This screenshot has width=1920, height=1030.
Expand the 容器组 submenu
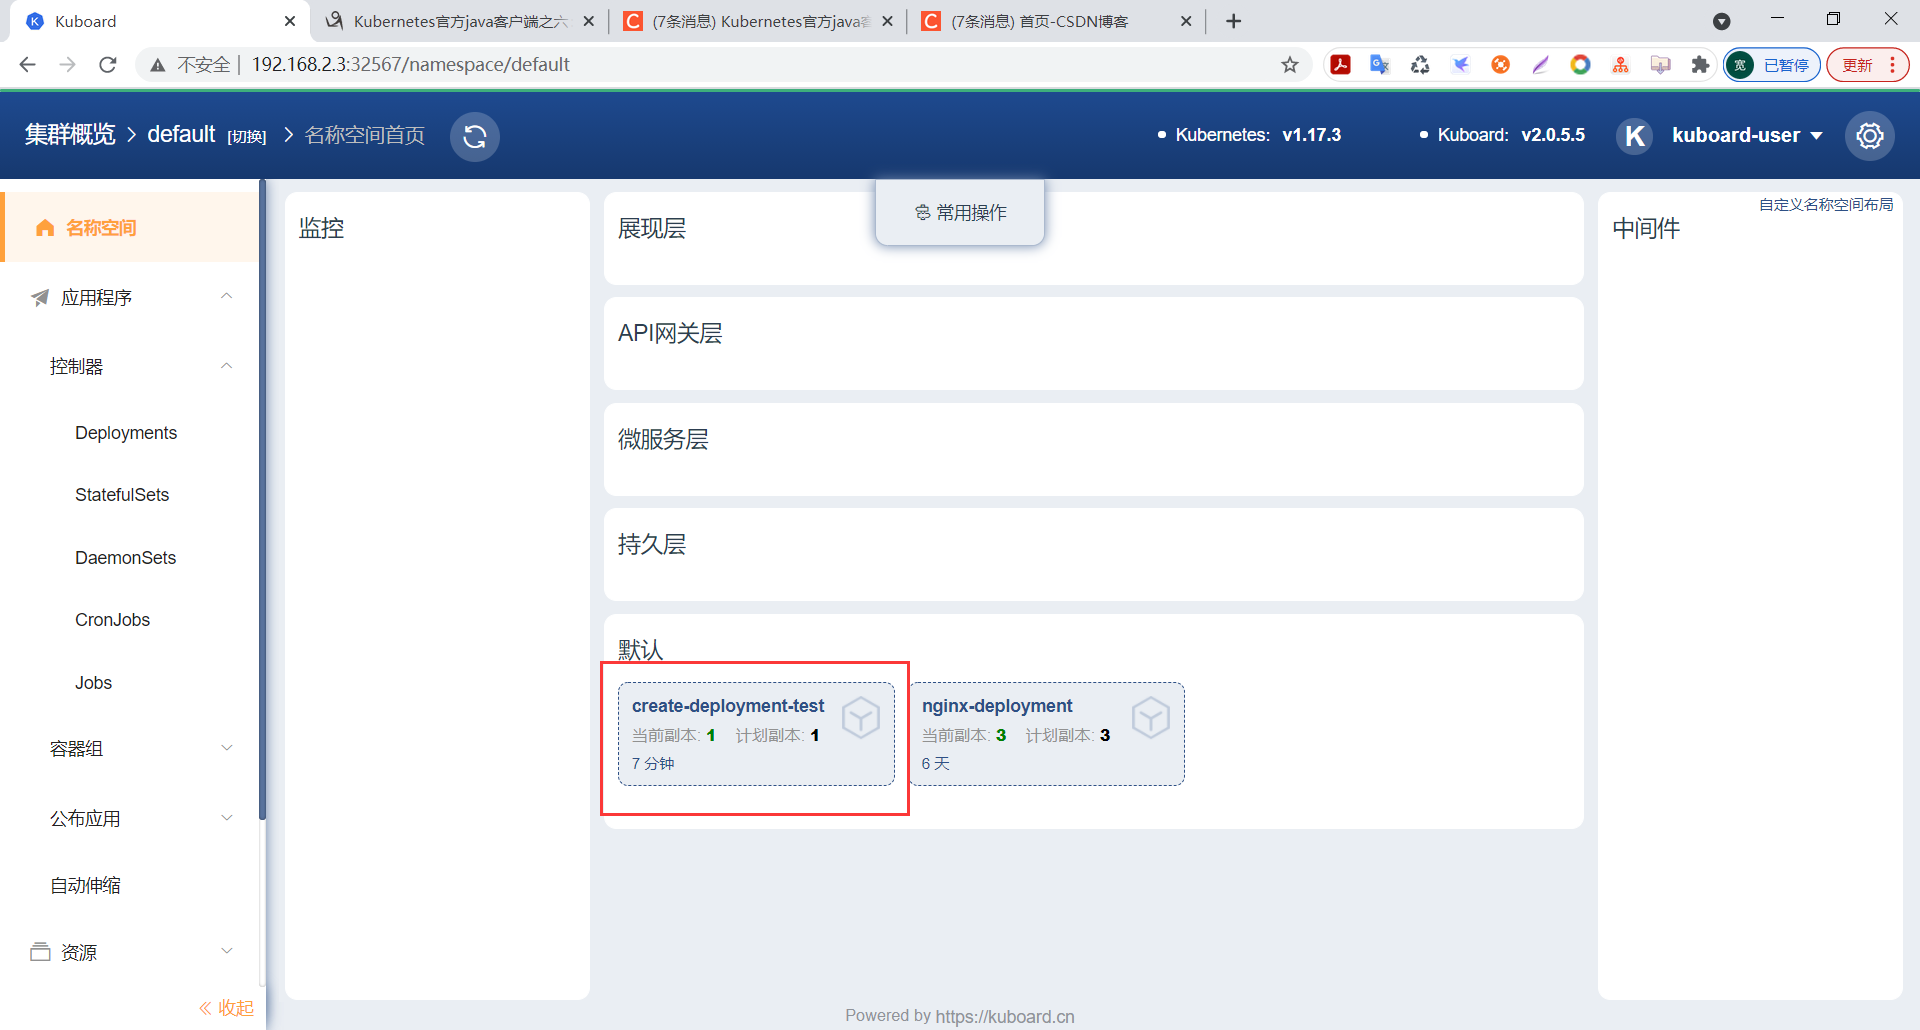tap(227, 748)
